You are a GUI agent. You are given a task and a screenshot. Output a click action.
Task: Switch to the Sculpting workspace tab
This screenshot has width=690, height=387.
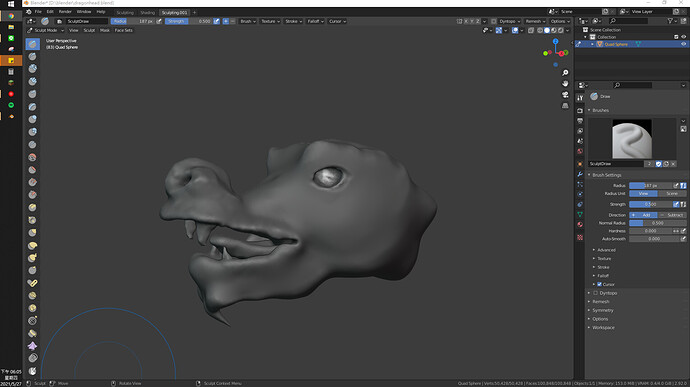point(125,13)
